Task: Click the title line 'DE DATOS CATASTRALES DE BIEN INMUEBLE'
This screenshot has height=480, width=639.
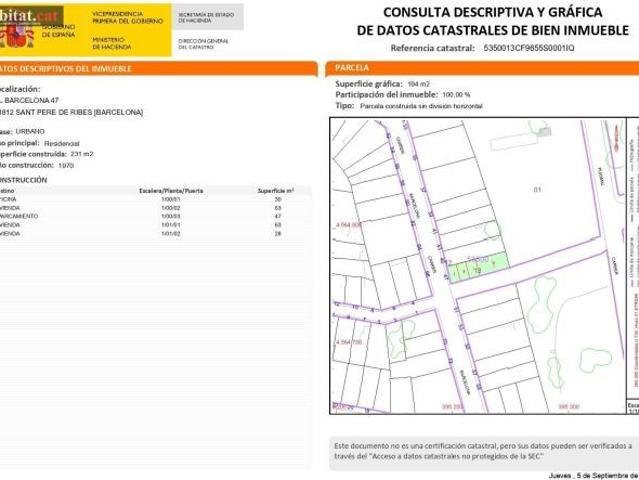Action: (x=493, y=30)
